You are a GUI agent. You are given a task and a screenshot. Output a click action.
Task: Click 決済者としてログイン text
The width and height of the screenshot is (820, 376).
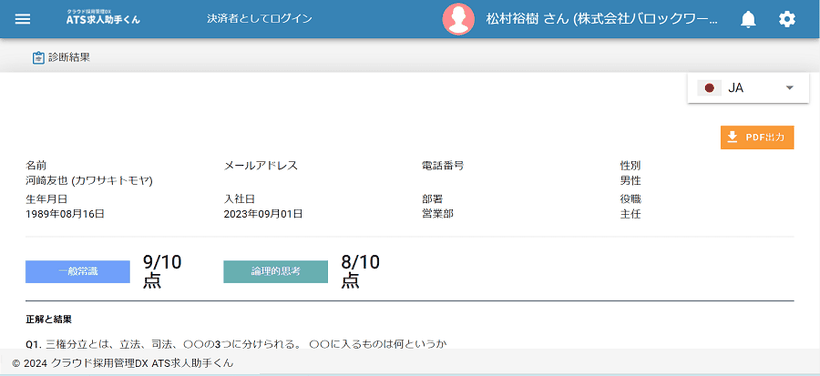tap(259, 19)
